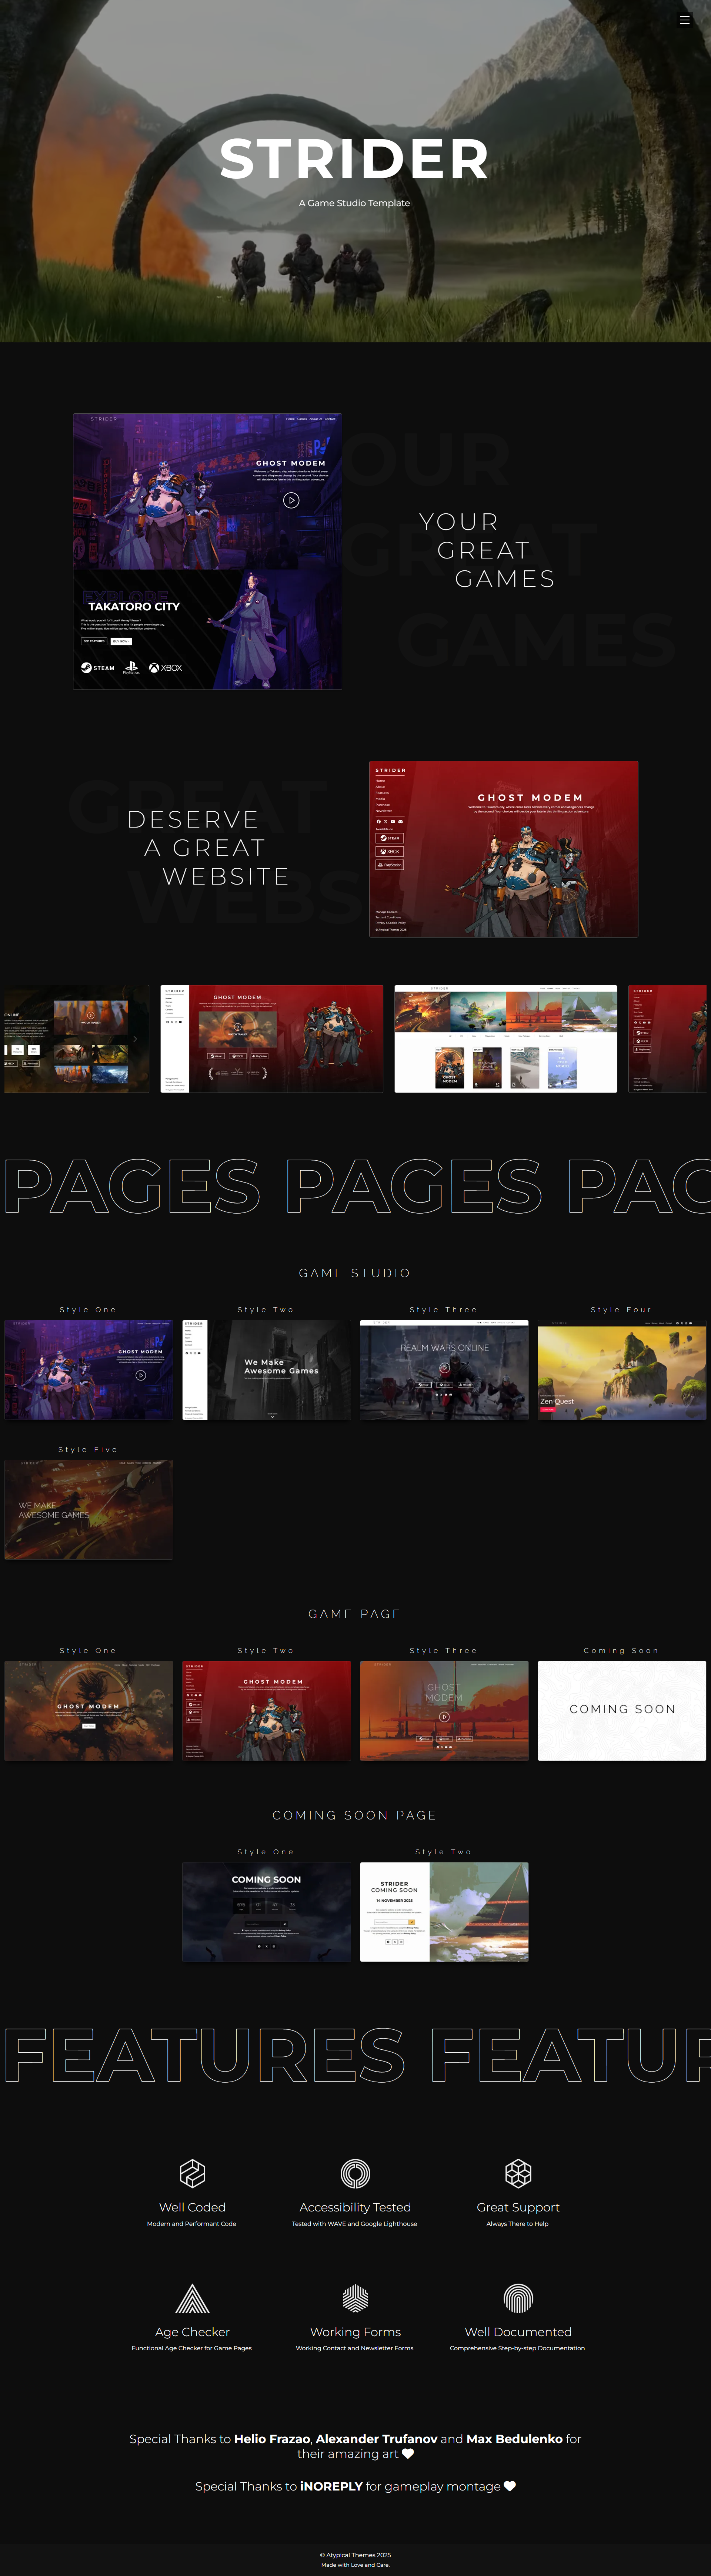The image size is (711, 2576).
Task: Select Media in the Ghost Modem navigation
Action: click(381, 799)
